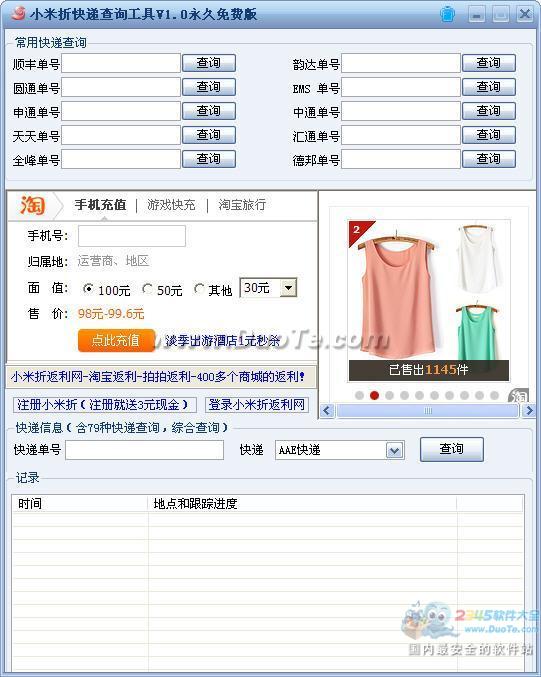
Task: Click the app logo in title bar
Action: 18,13
